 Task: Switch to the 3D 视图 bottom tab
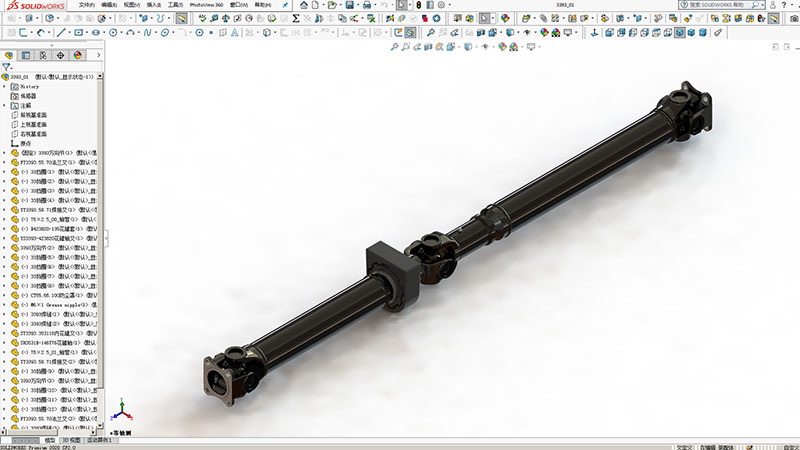pos(71,440)
